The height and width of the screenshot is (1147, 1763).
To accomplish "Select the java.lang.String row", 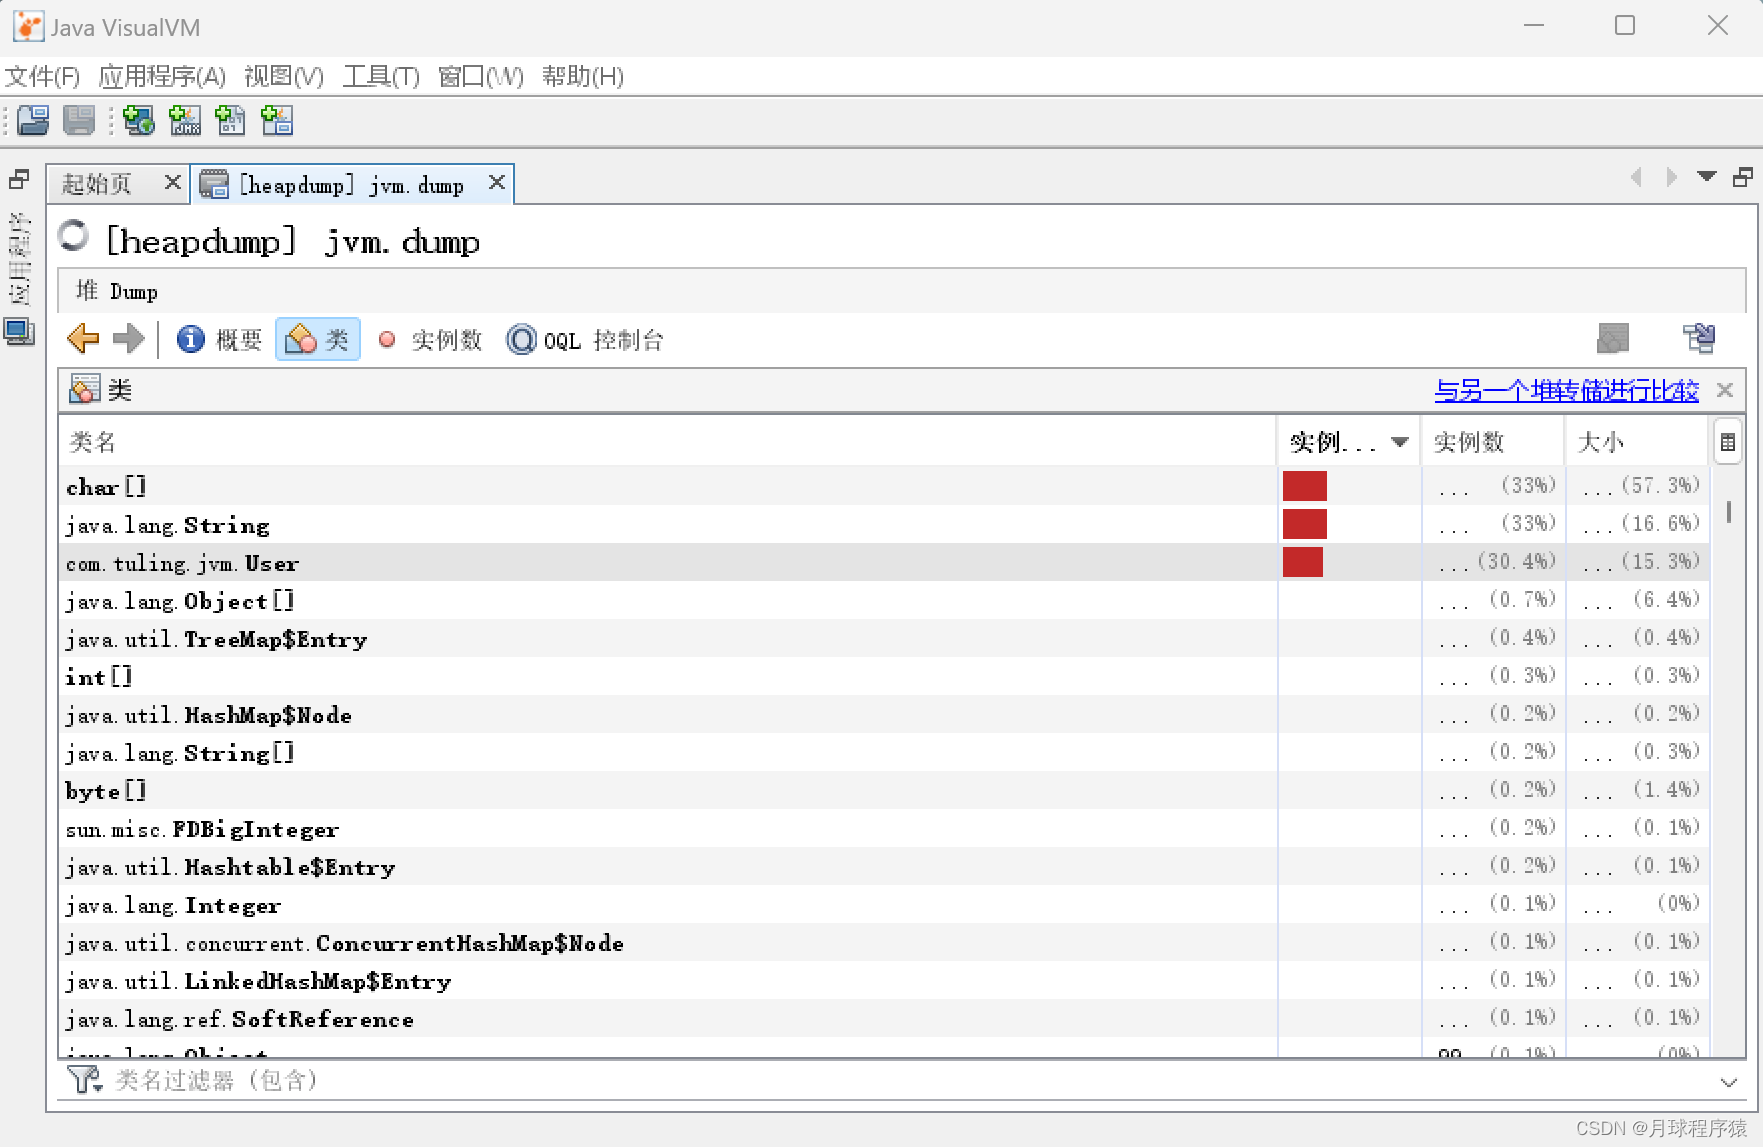I will [884, 524].
